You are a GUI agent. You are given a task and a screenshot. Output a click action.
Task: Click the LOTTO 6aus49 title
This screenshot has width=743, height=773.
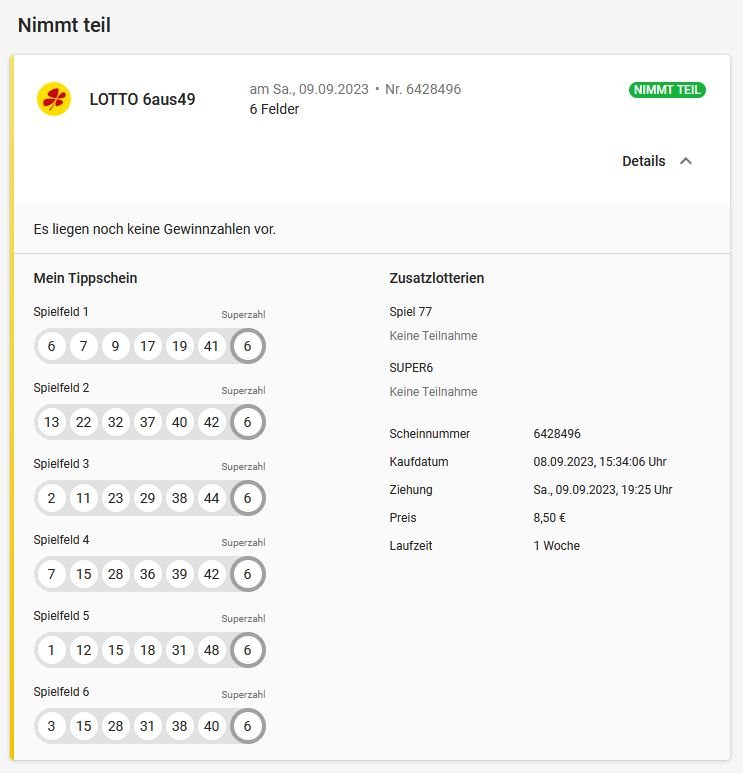tap(142, 99)
